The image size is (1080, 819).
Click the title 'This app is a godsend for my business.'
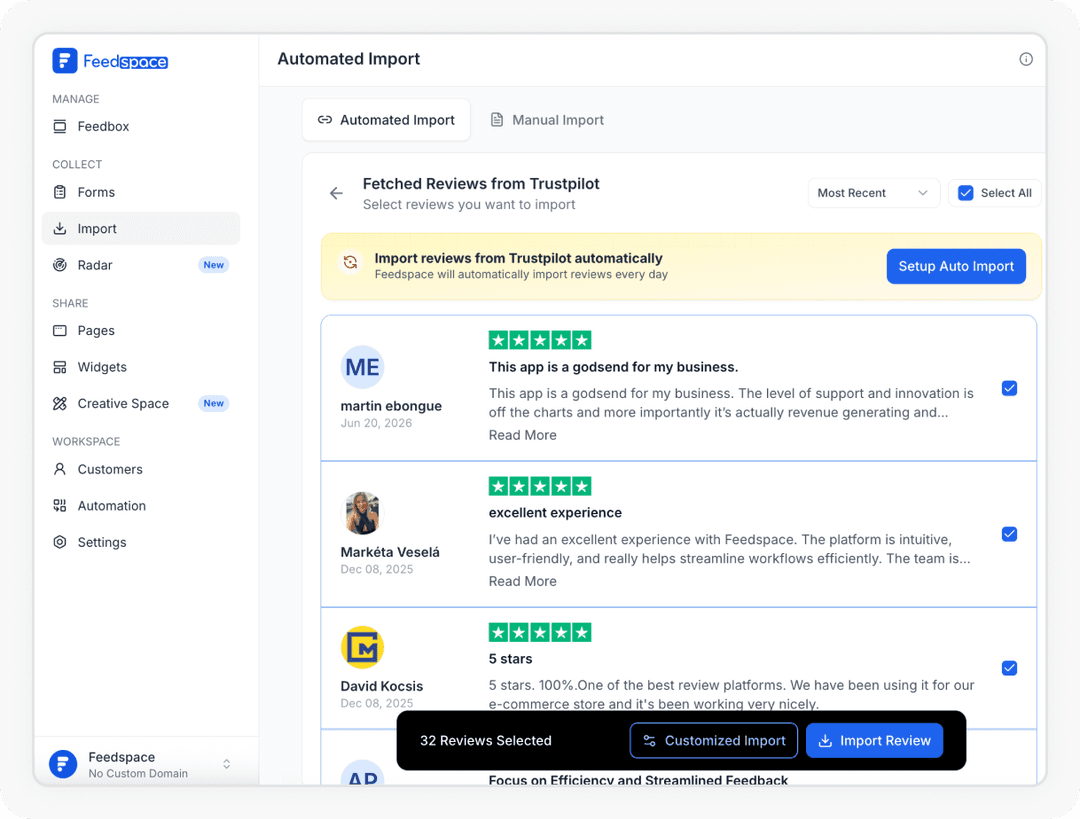[x=613, y=367]
